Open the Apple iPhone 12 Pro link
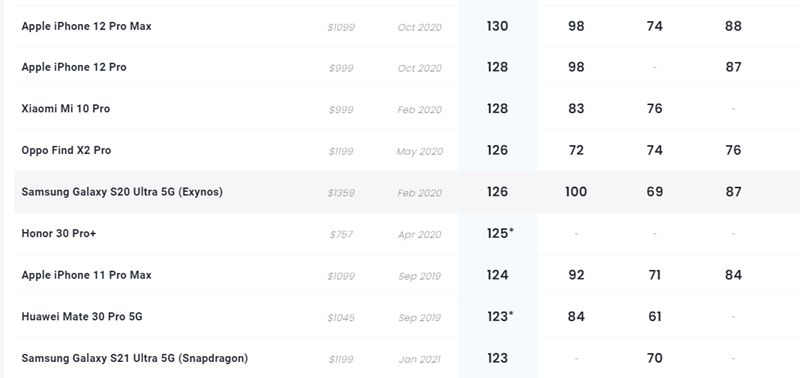The width and height of the screenshot is (800, 378). click(74, 67)
